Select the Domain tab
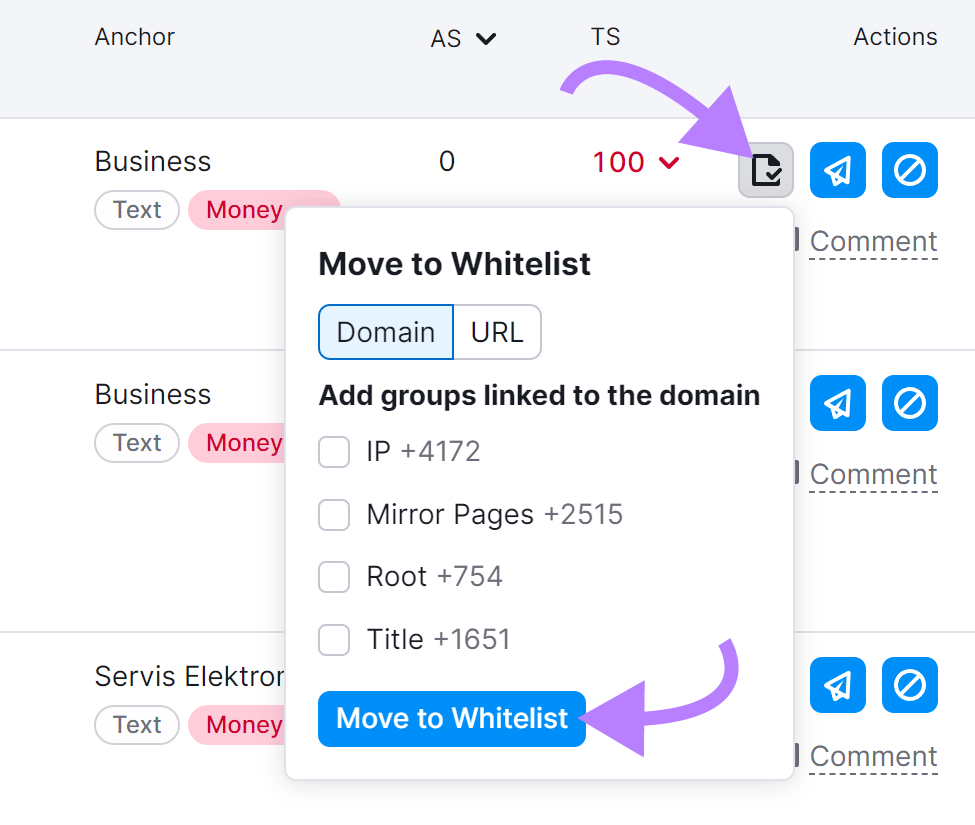Screen dimensions: 975x825 [385, 332]
